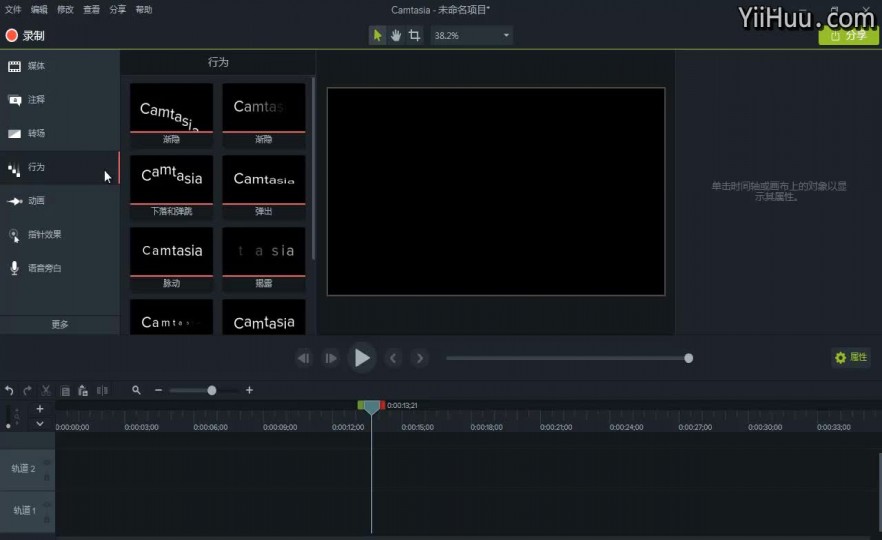Redo the last undone action
Screen dimensions: 882x540
(x=28, y=390)
